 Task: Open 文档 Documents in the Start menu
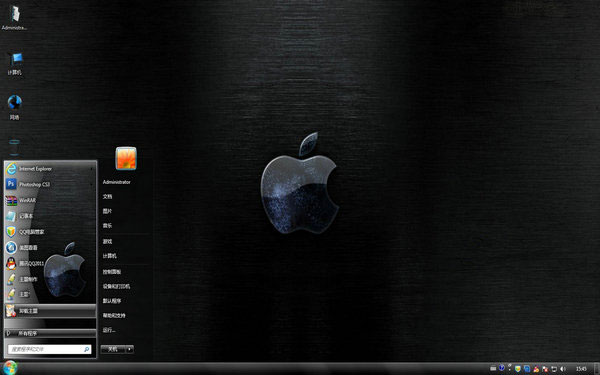coord(107,196)
